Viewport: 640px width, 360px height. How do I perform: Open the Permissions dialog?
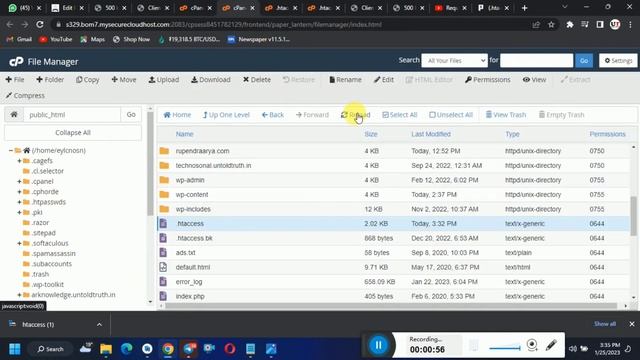(x=487, y=80)
